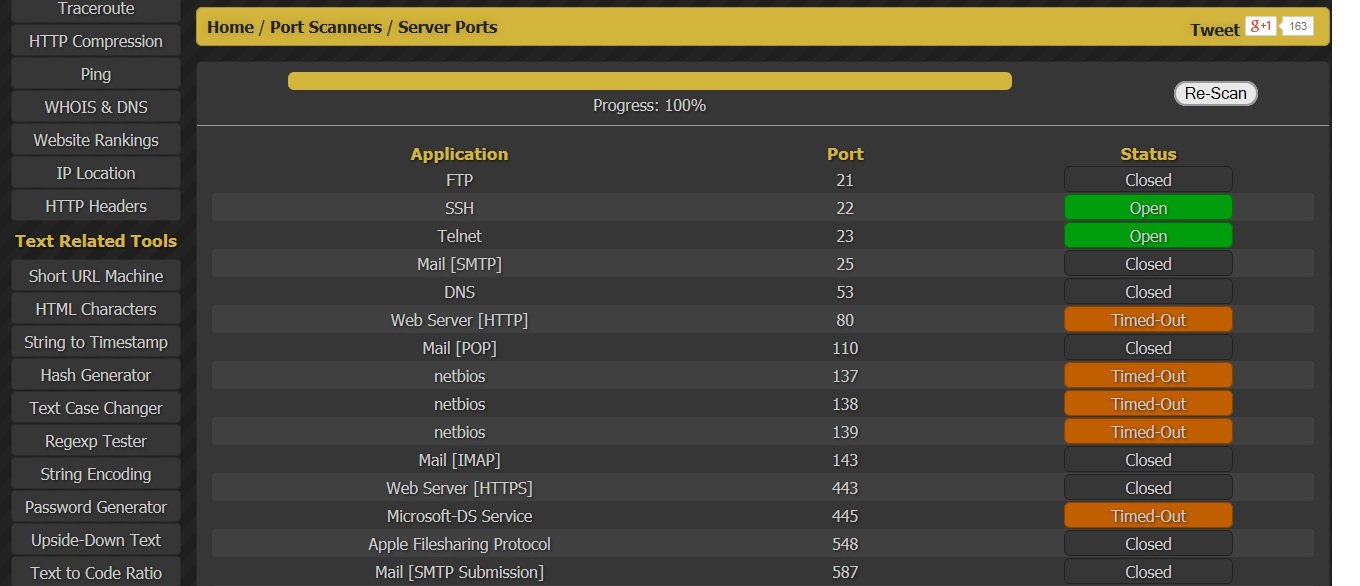Viewport: 1360px width, 586px height.
Task: Select HTTP Compression in sidebar
Action: tap(96, 41)
